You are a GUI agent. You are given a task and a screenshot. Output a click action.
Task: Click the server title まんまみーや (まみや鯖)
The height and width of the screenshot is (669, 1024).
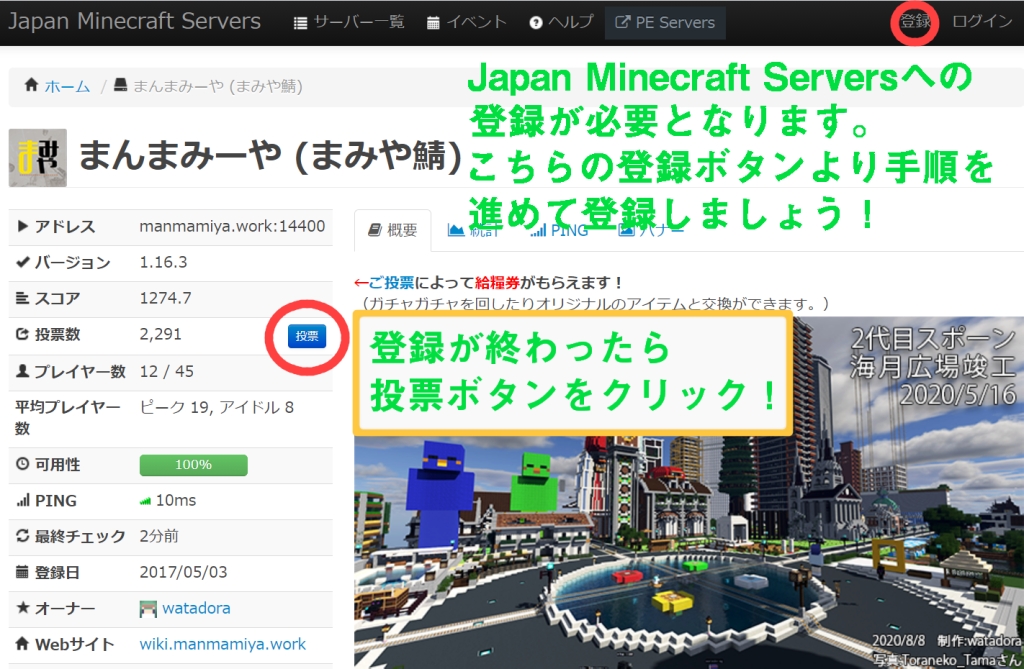(270, 156)
